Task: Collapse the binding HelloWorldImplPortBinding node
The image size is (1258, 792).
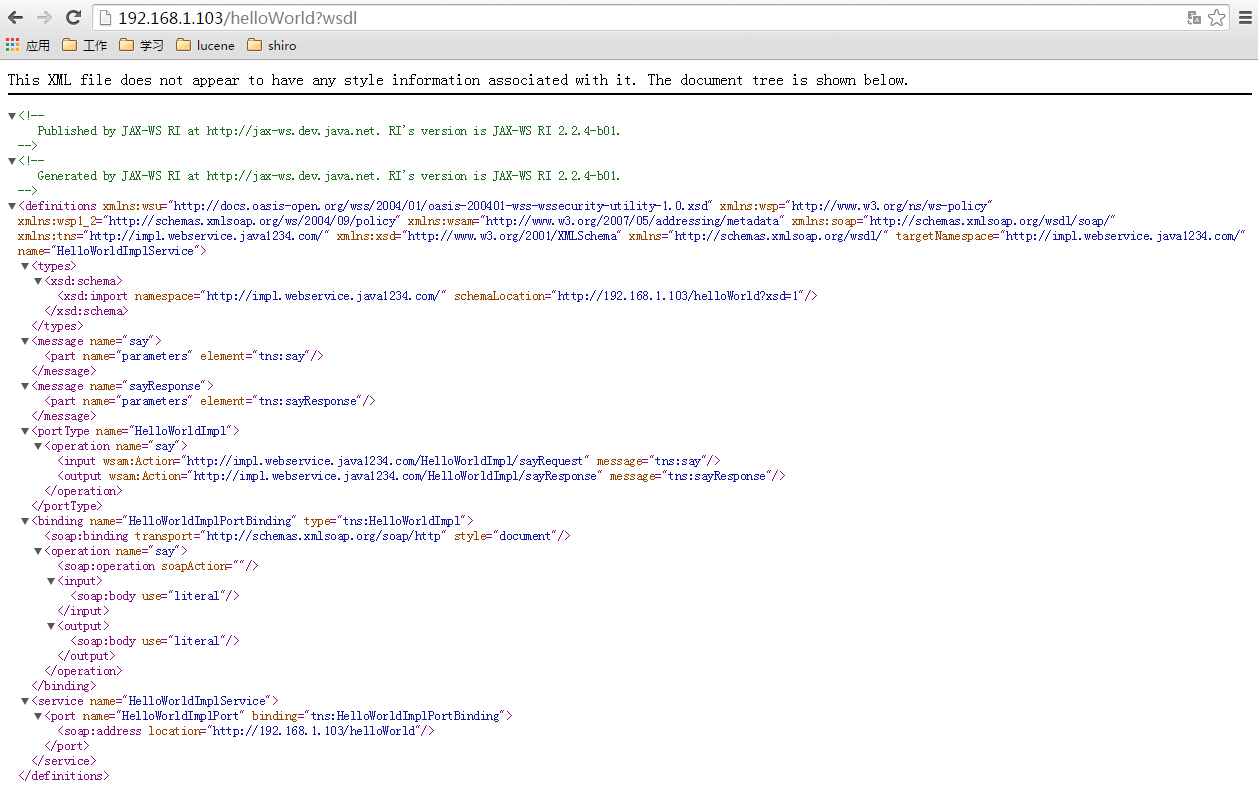Action: [x=25, y=521]
